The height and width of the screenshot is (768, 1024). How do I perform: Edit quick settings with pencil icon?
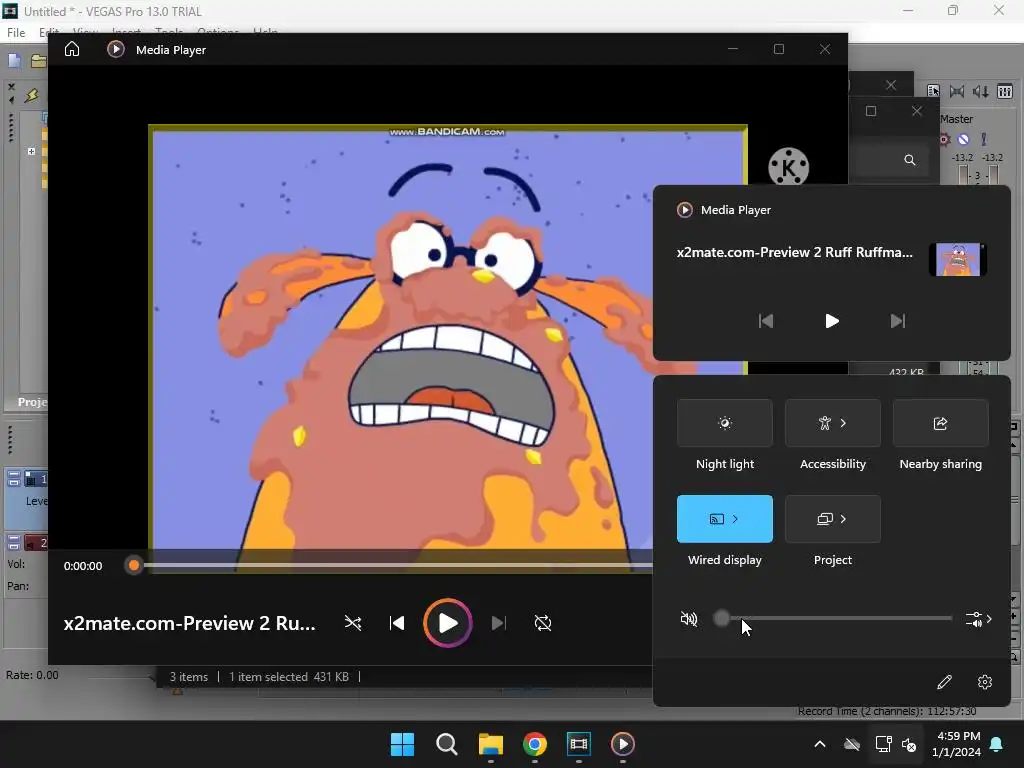pyautogui.click(x=944, y=682)
